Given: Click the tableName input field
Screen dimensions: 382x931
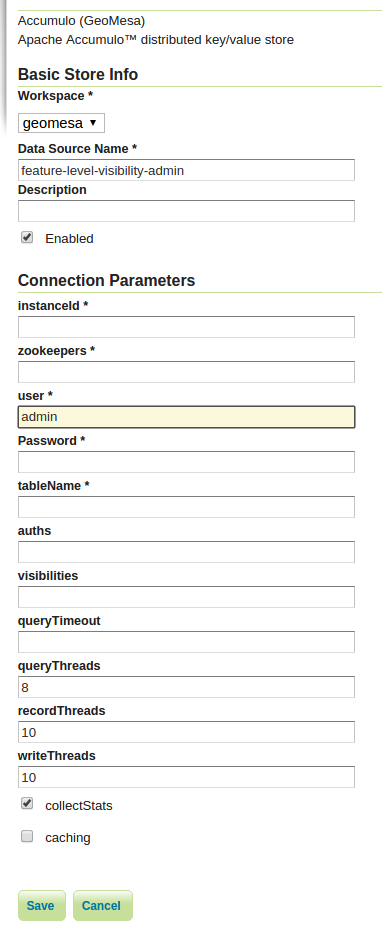Looking at the screenshot, I should click(x=187, y=507).
